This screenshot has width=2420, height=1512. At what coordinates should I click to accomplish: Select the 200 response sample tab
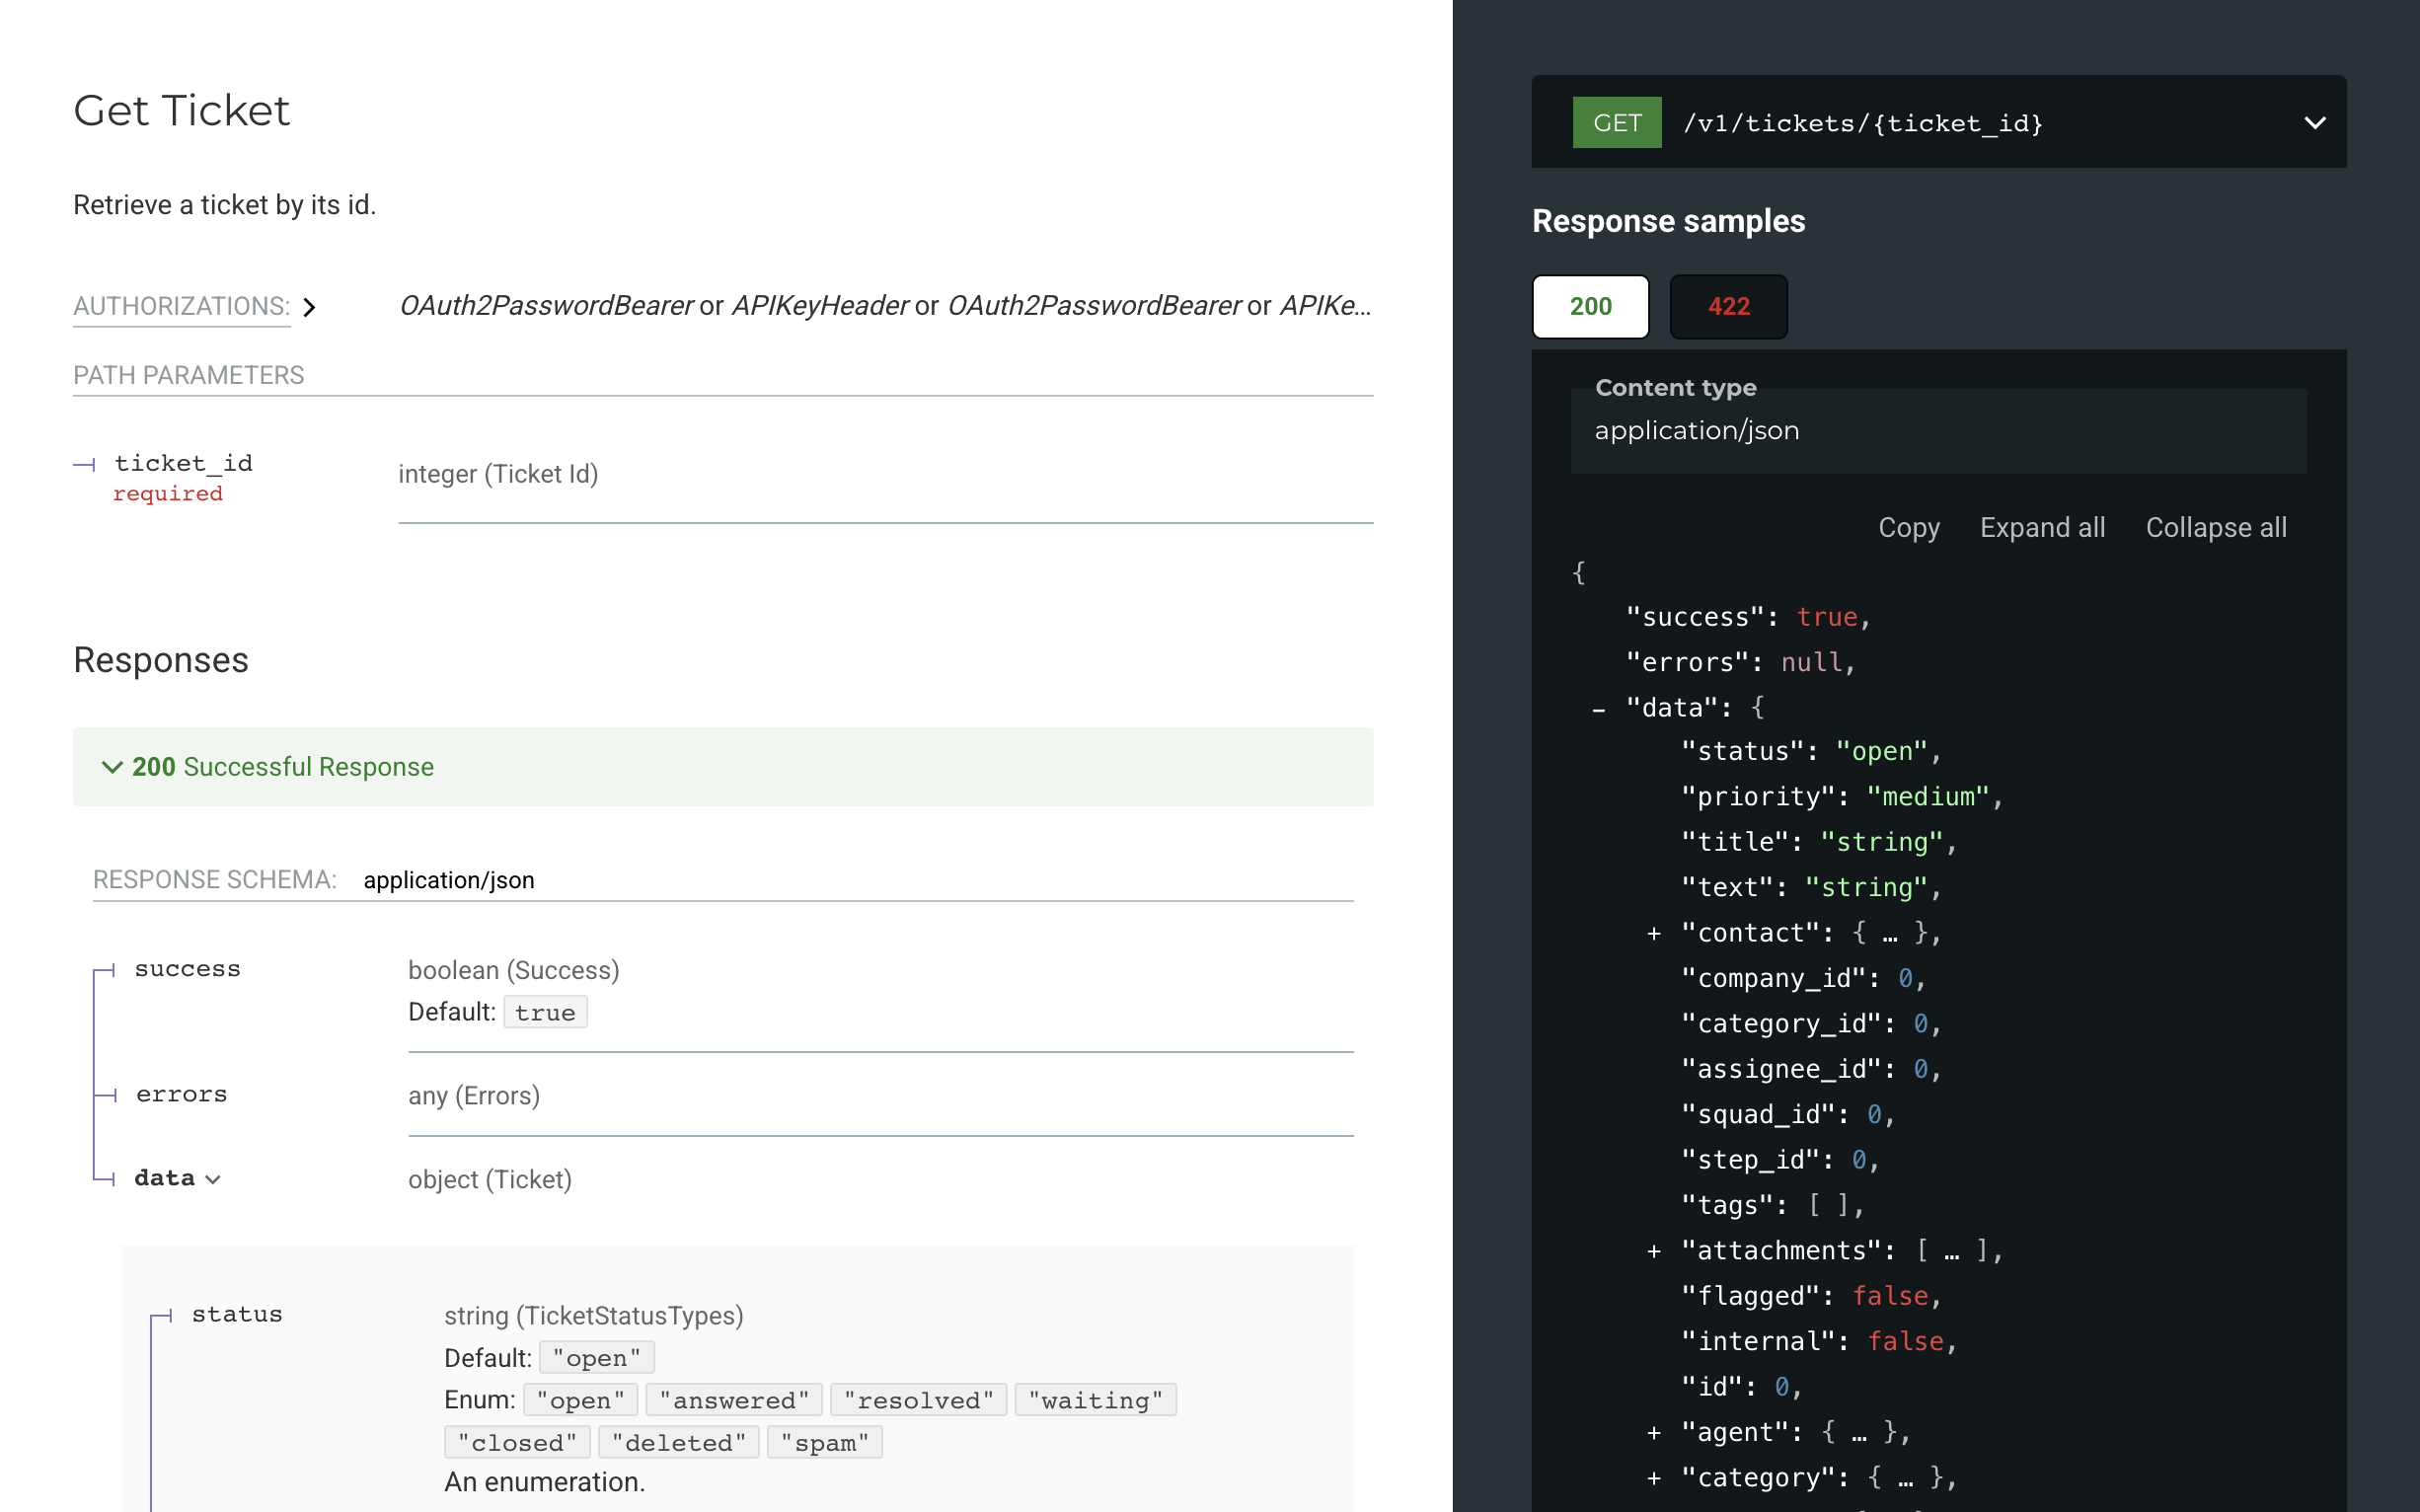(x=1590, y=307)
